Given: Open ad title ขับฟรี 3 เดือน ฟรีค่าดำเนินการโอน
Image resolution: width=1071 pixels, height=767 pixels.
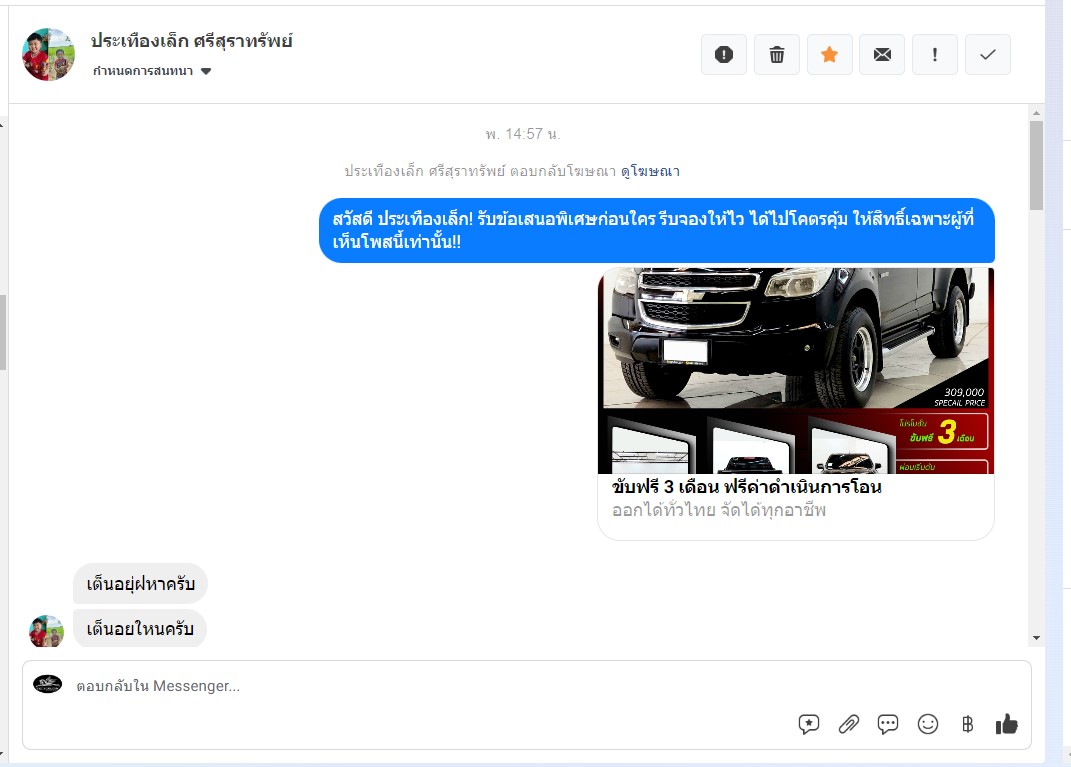Looking at the screenshot, I should click(747, 486).
